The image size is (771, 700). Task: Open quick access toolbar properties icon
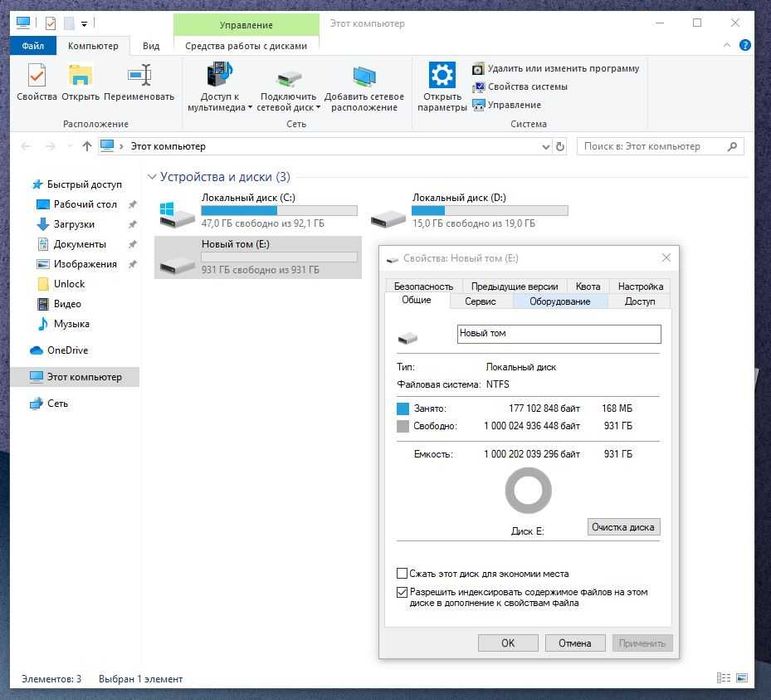(x=51, y=23)
